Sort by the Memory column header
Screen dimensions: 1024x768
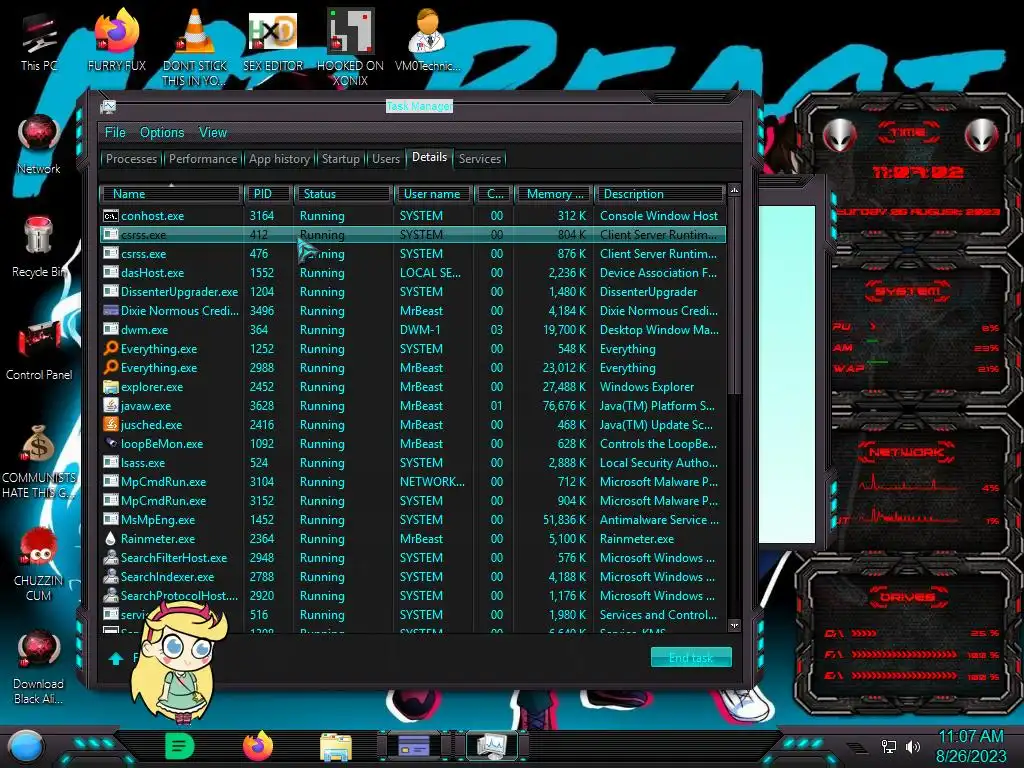554,194
